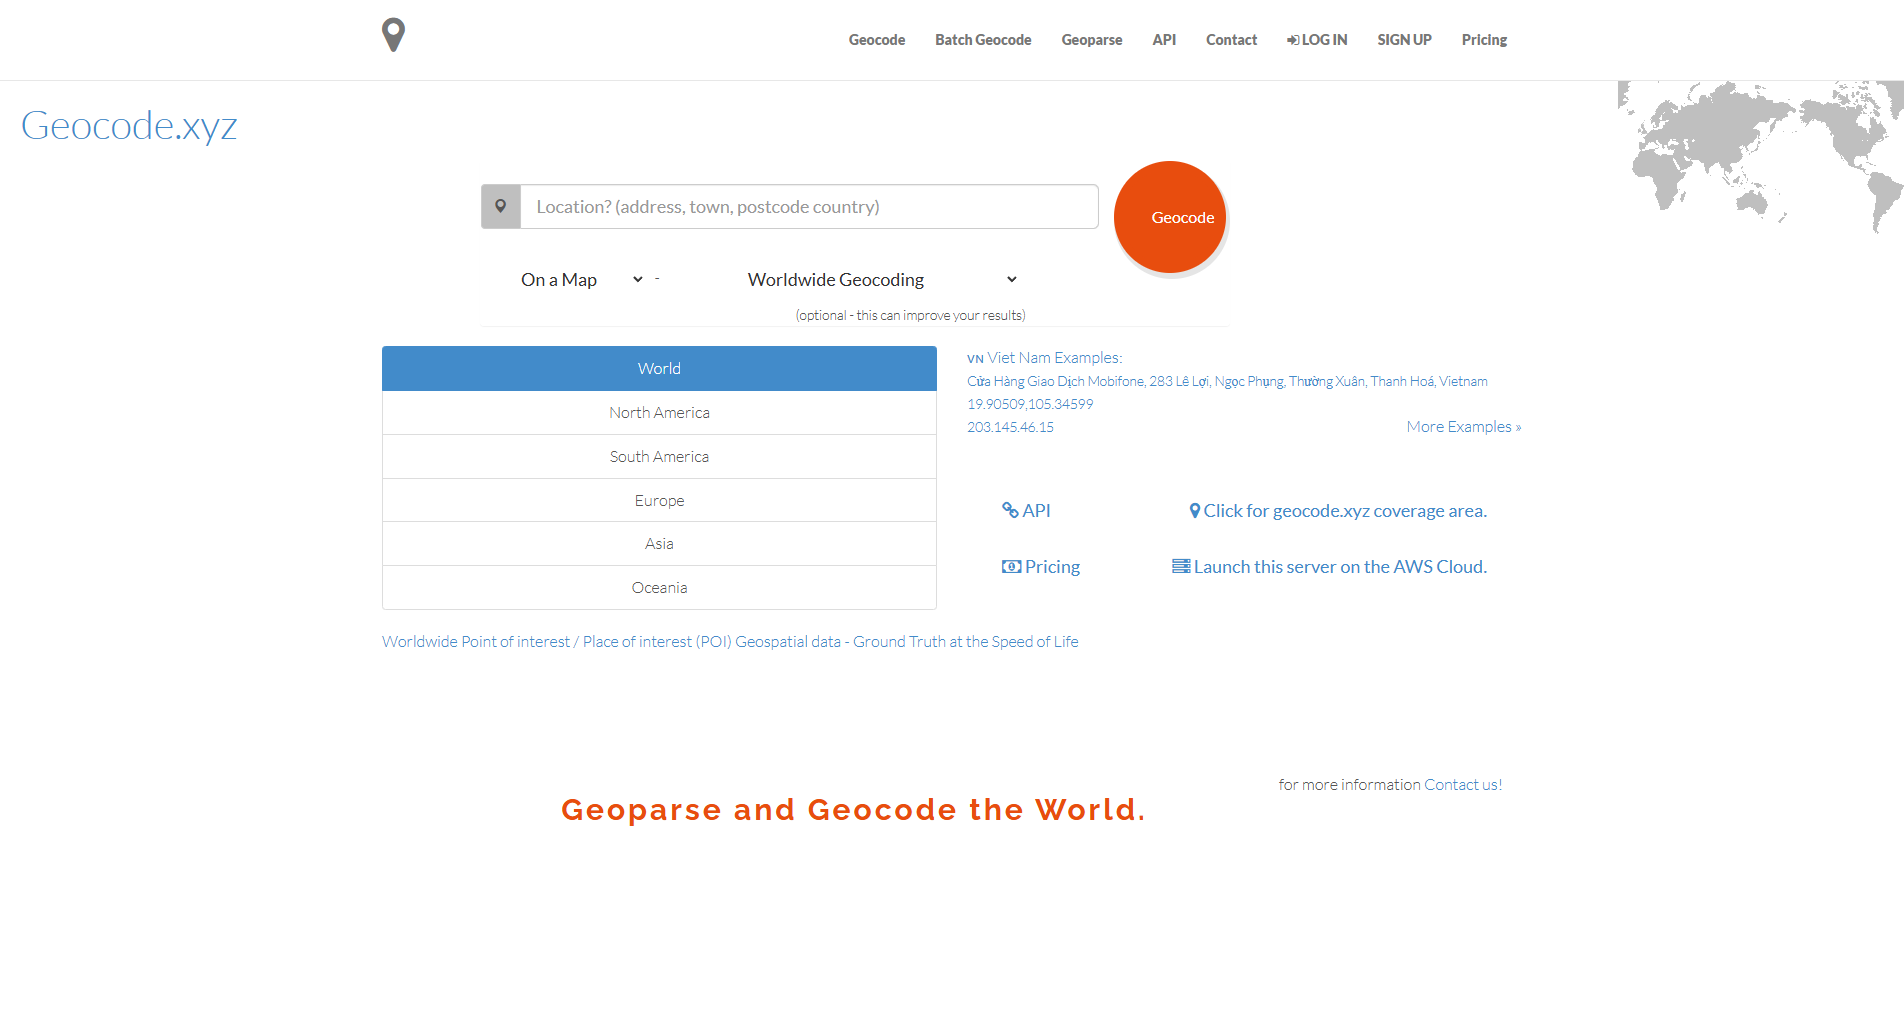
Task: Choose Europe from the region list
Action: click(659, 501)
